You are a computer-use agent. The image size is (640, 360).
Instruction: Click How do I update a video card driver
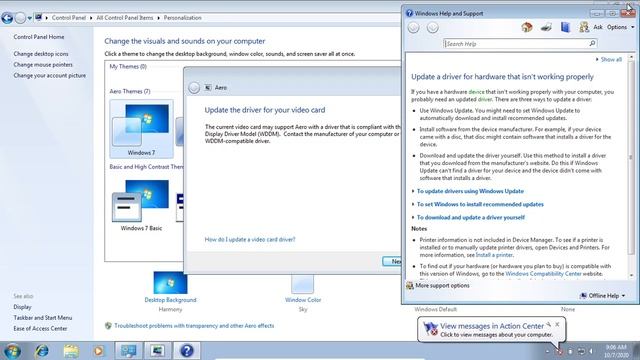pos(250,240)
